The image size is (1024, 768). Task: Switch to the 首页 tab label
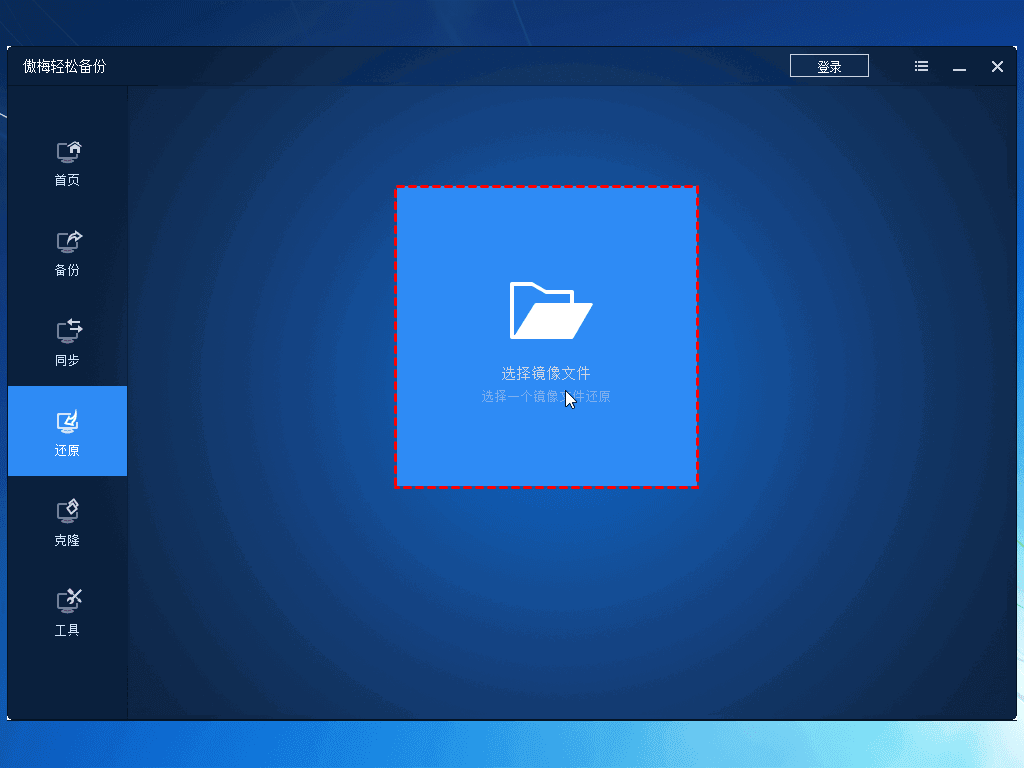pos(67,181)
